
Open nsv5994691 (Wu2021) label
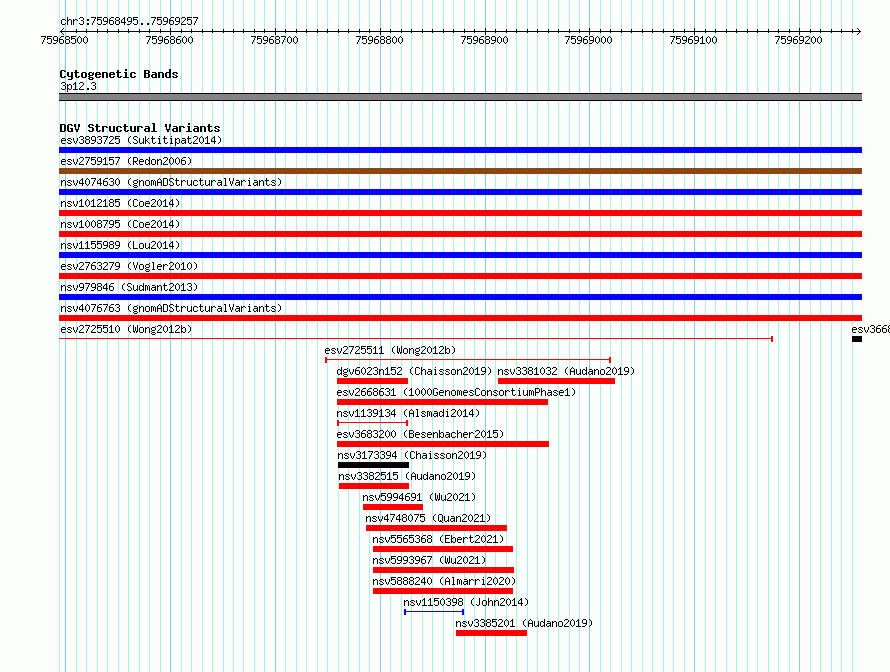(419, 497)
